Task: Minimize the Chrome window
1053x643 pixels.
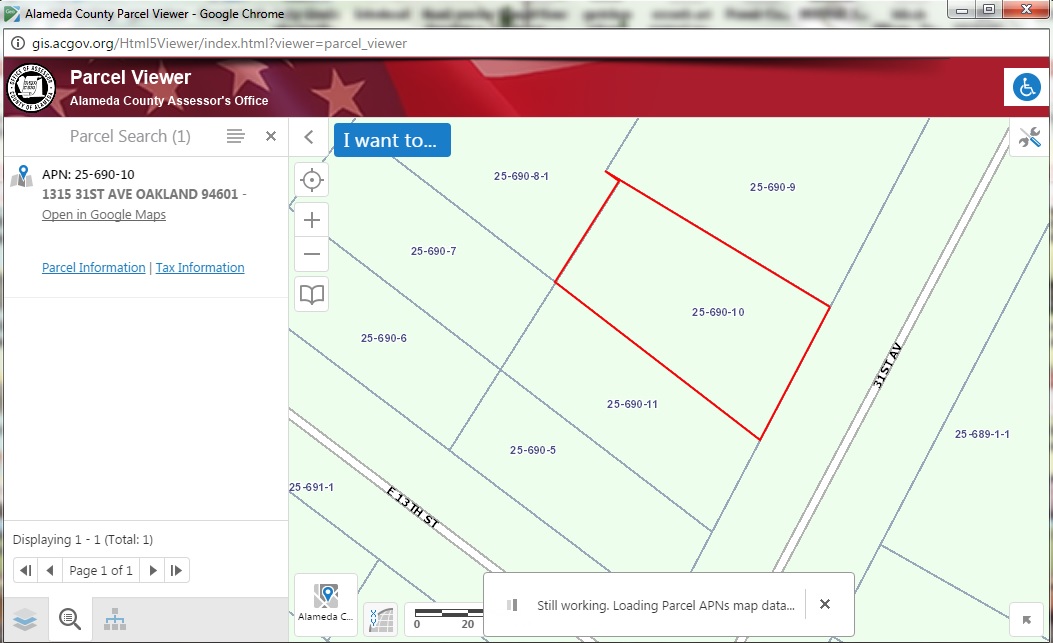Action: pyautogui.click(x=962, y=9)
